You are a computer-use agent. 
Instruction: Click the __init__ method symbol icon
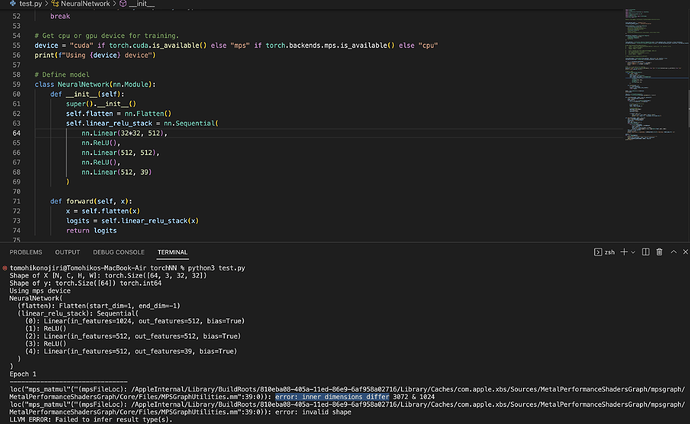tap(121, 4)
